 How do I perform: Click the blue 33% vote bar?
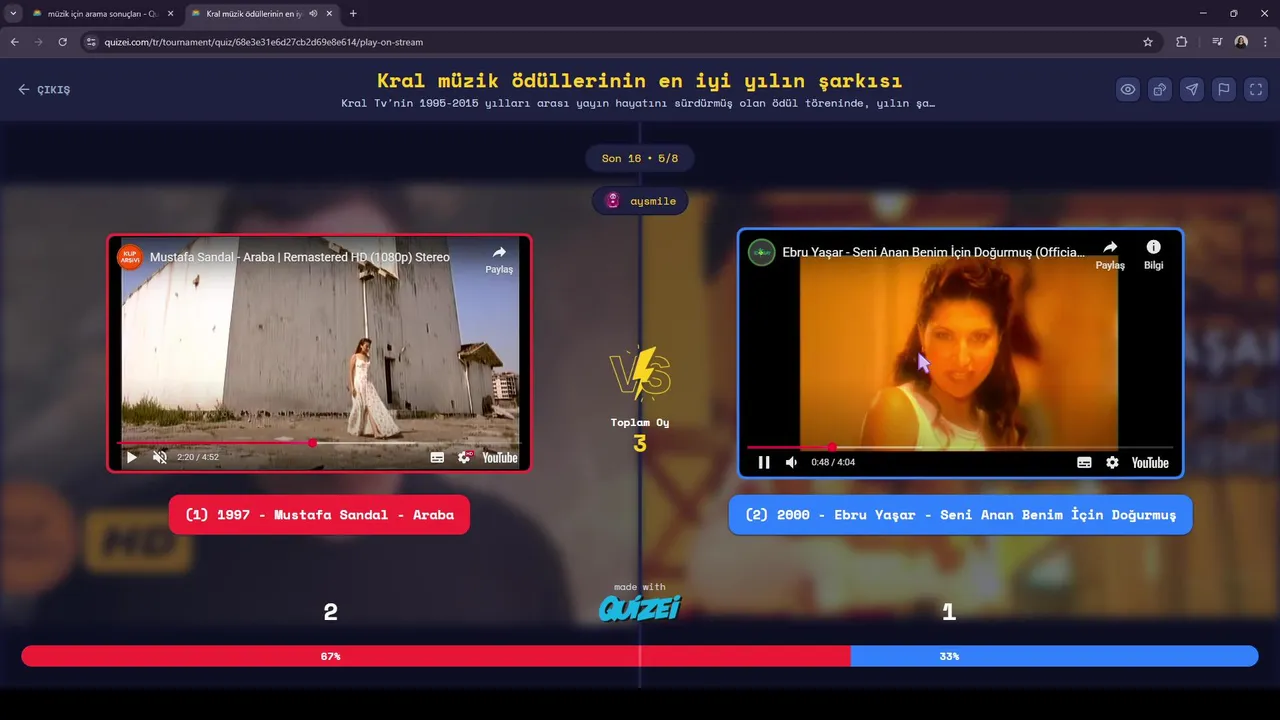tap(1054, 656)
